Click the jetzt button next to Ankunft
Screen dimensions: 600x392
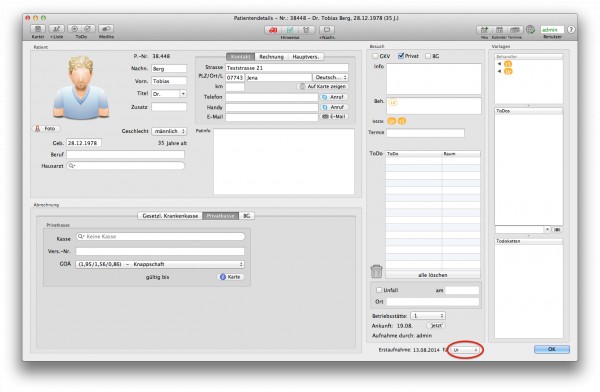437,326
